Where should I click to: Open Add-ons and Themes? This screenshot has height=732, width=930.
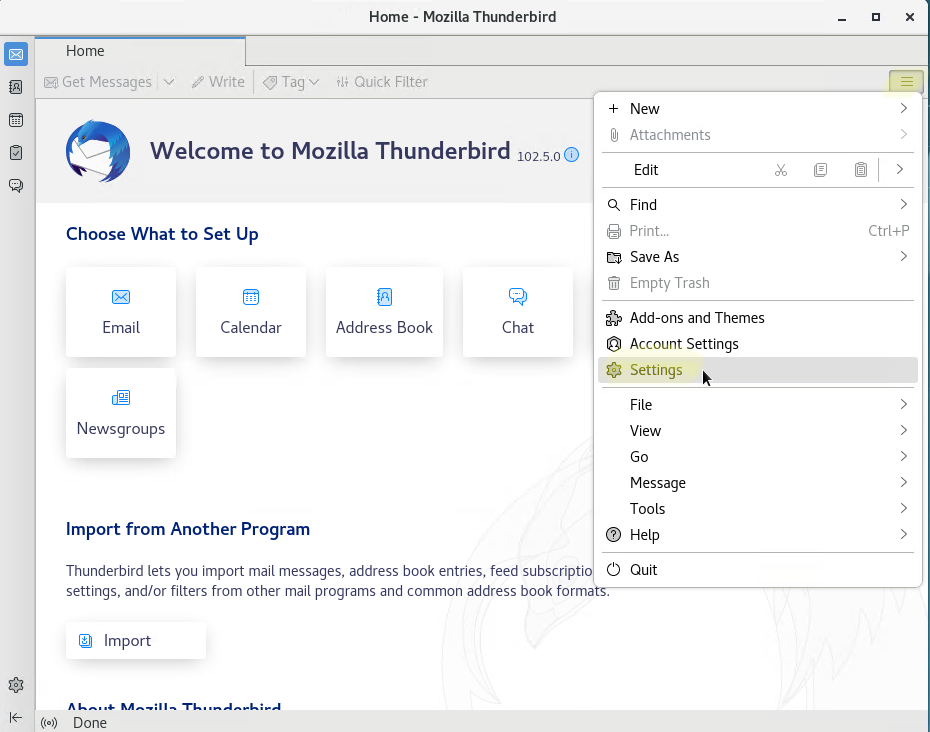click(x=758, y=318)
